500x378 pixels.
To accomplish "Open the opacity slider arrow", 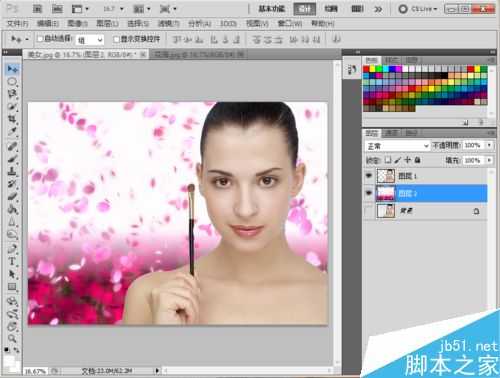I will coord(489,145).
